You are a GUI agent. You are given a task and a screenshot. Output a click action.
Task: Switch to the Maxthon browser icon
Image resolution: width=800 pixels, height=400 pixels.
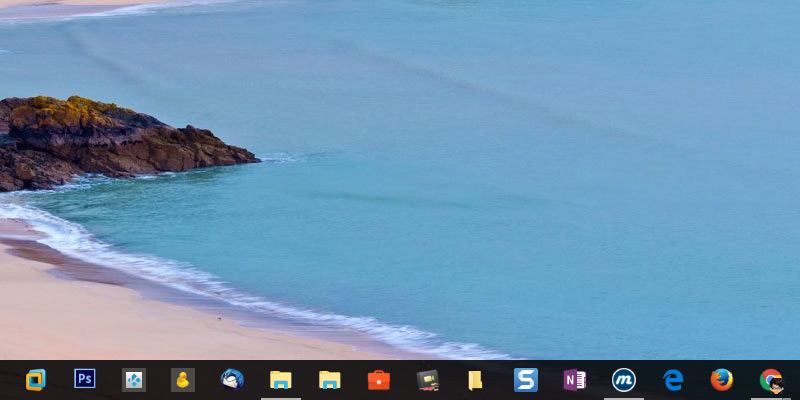click(x=623, y=380)
